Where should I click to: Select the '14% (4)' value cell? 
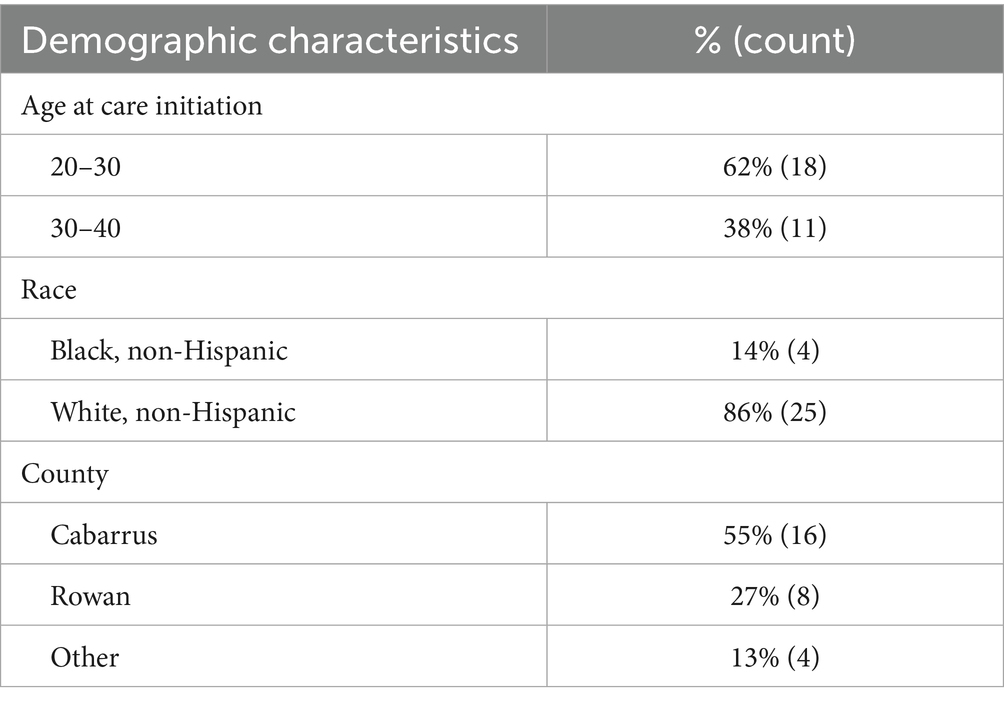[775, 350]
